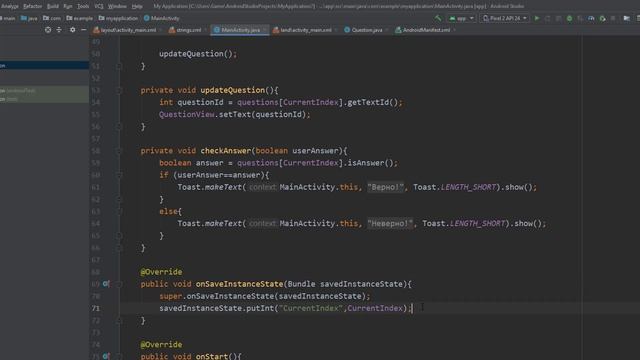The width and height of the screenshot is (640, 360).
Task: Select the MainActivity breadcrumb class
Action: [x=162, y=18]
